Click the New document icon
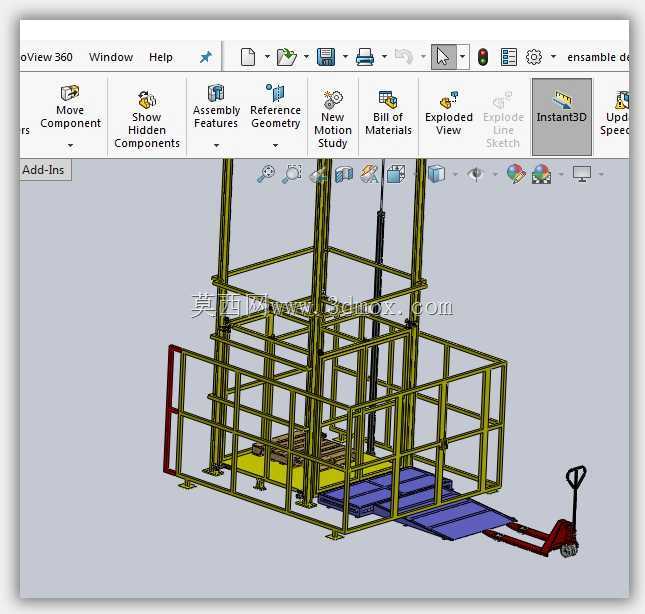 [248, 57]
